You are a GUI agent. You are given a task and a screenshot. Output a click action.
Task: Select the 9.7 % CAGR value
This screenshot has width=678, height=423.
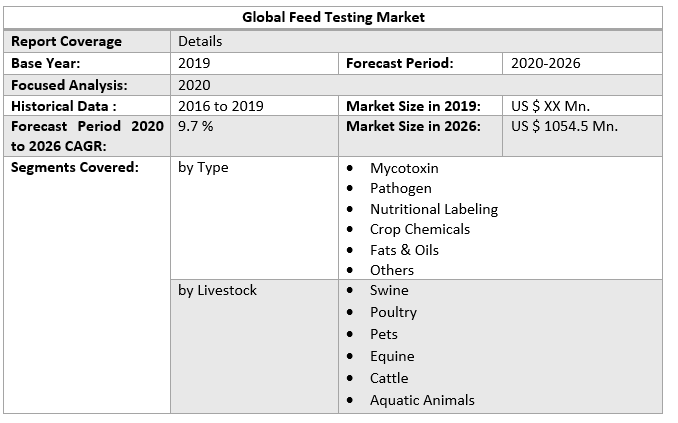[x=196, y=126]
